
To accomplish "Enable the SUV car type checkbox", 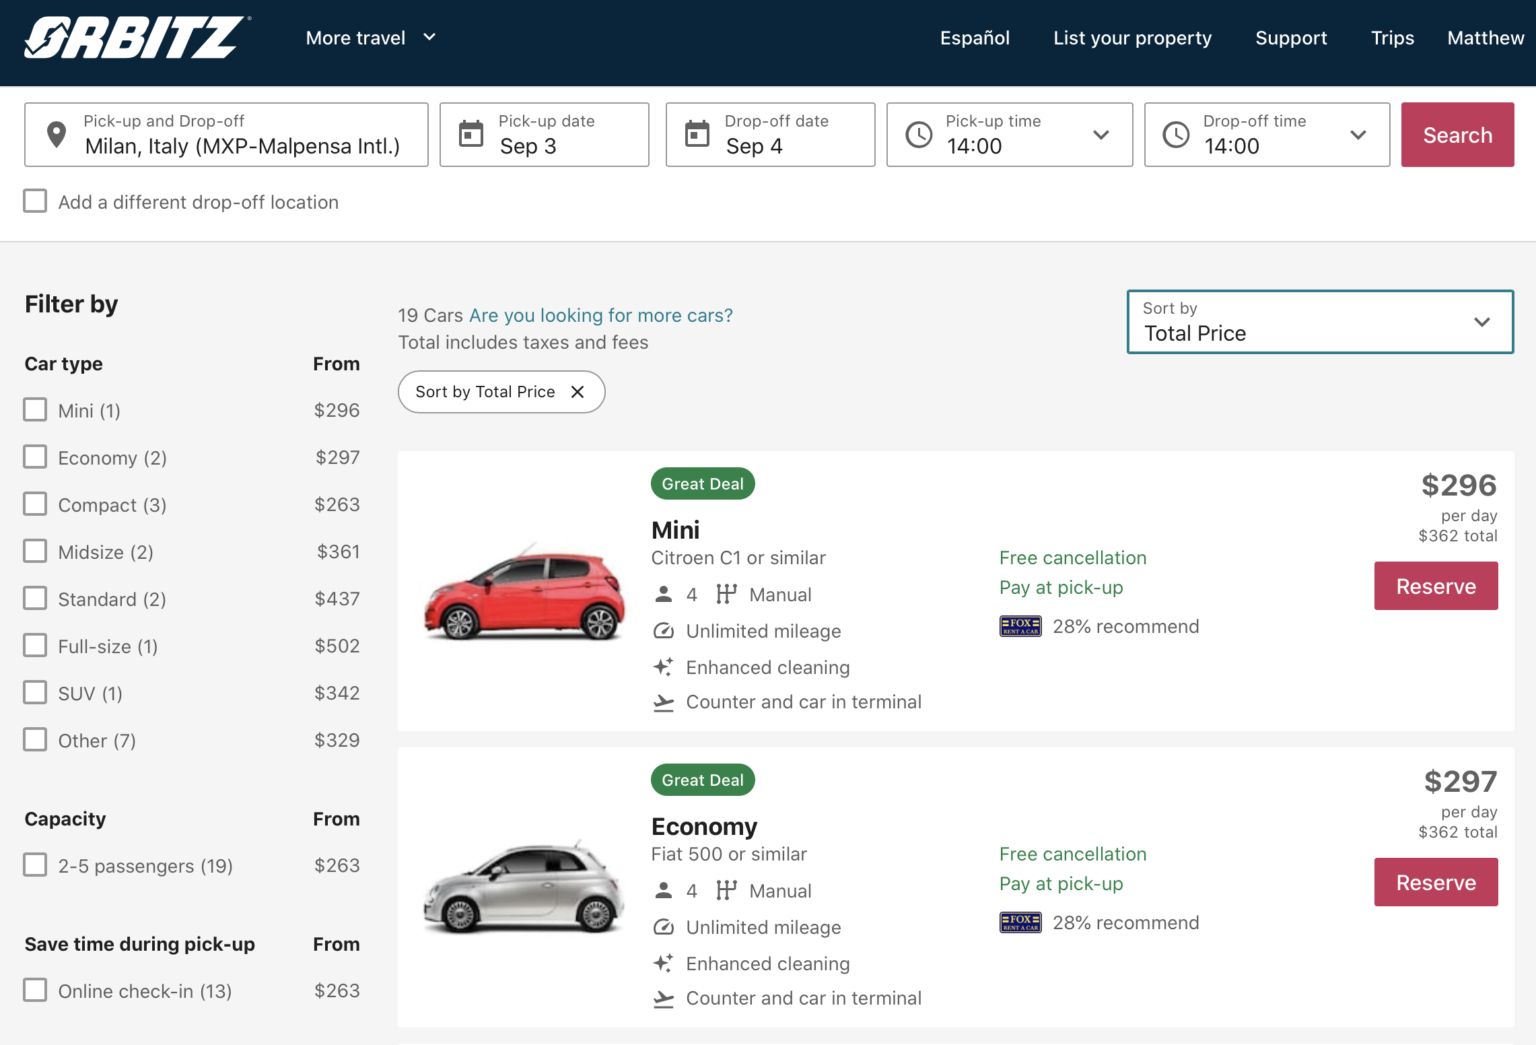I will coord(36,693).
